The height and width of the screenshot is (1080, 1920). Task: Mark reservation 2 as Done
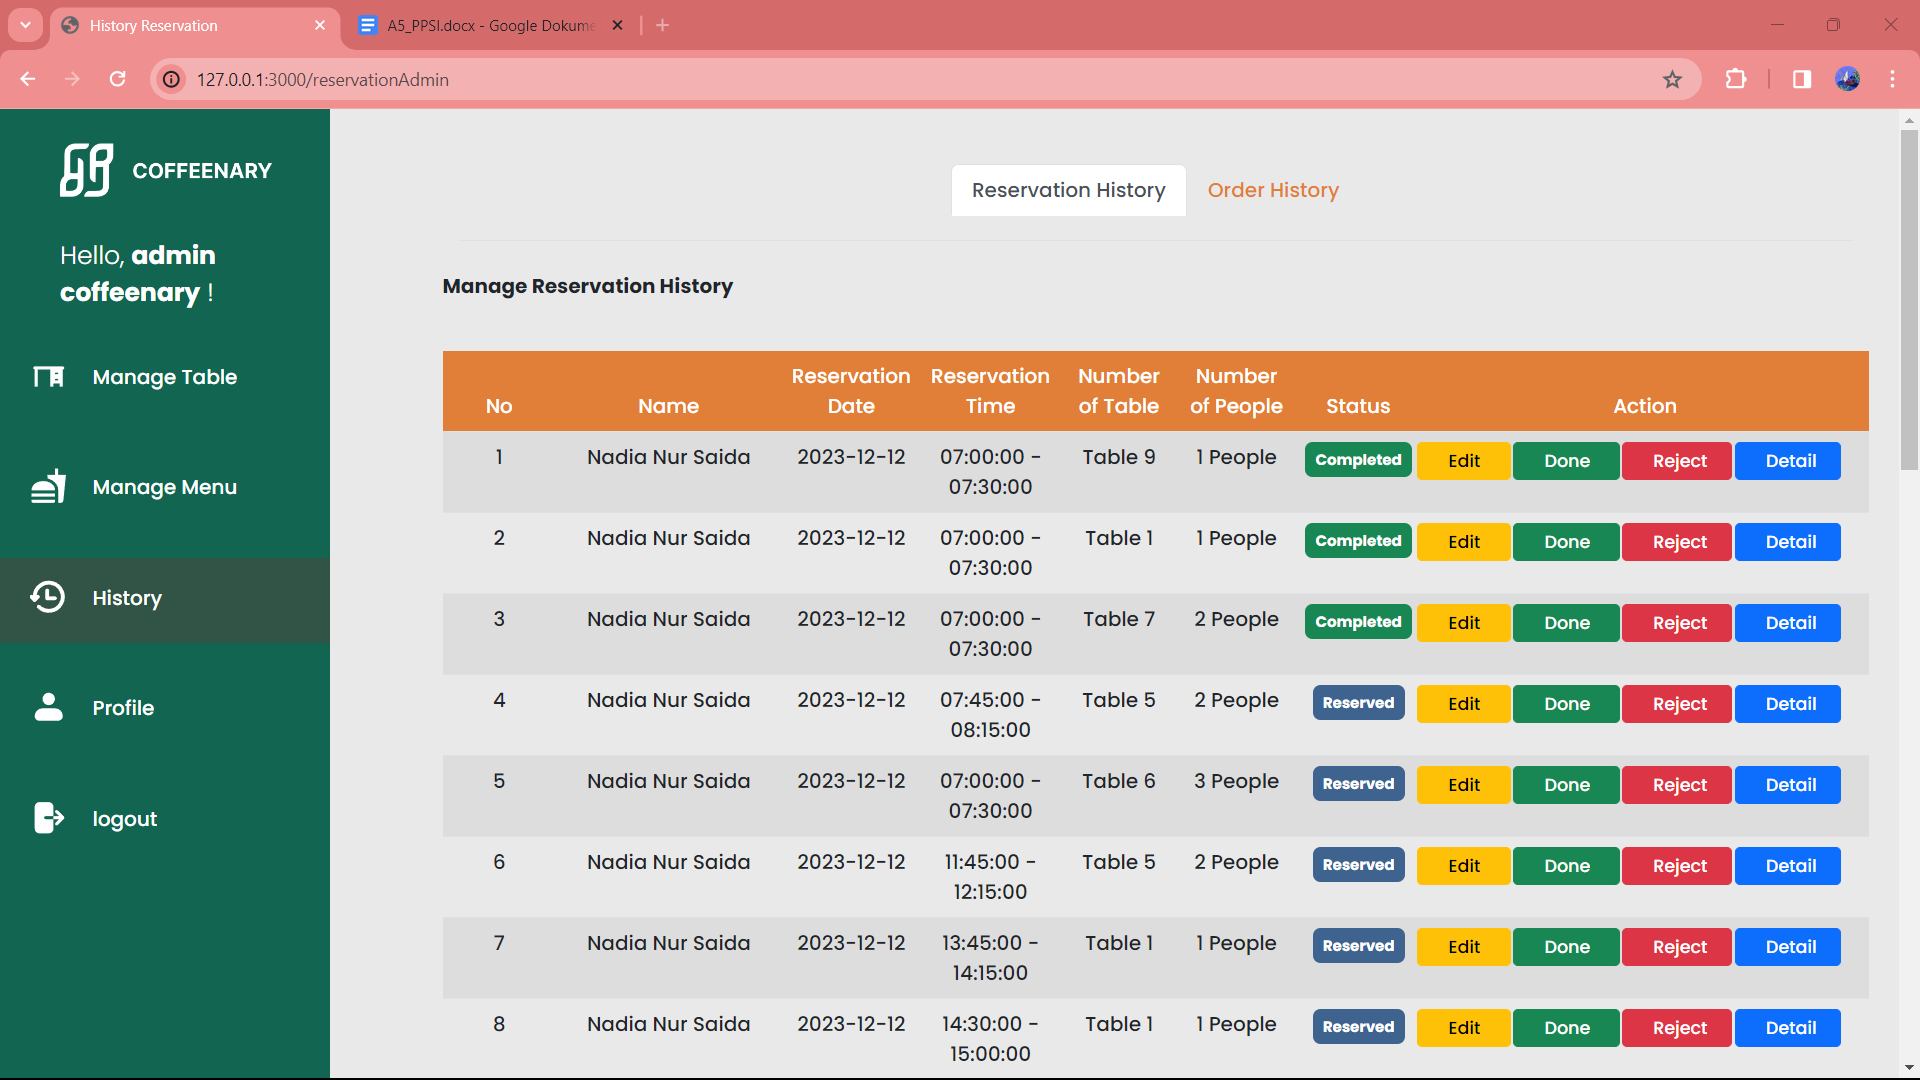point(1566,542)
